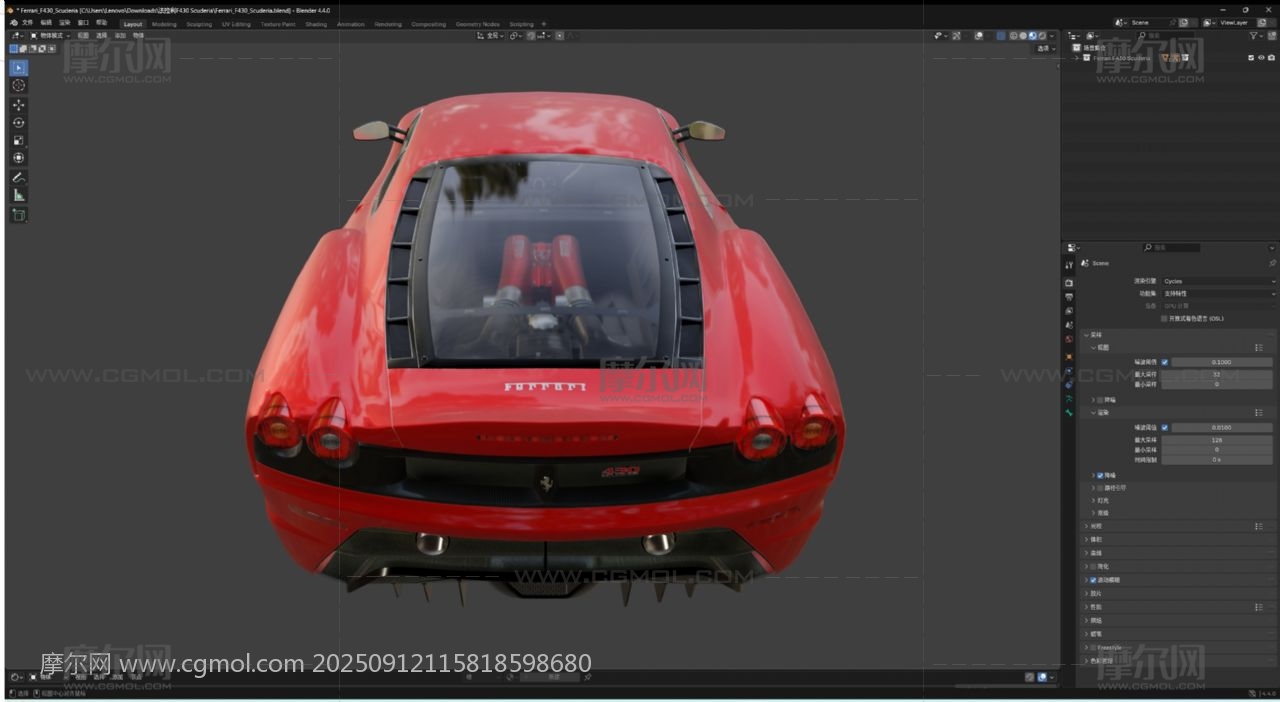
Task: Activate the Scale tool
Action: pos(19,141)
